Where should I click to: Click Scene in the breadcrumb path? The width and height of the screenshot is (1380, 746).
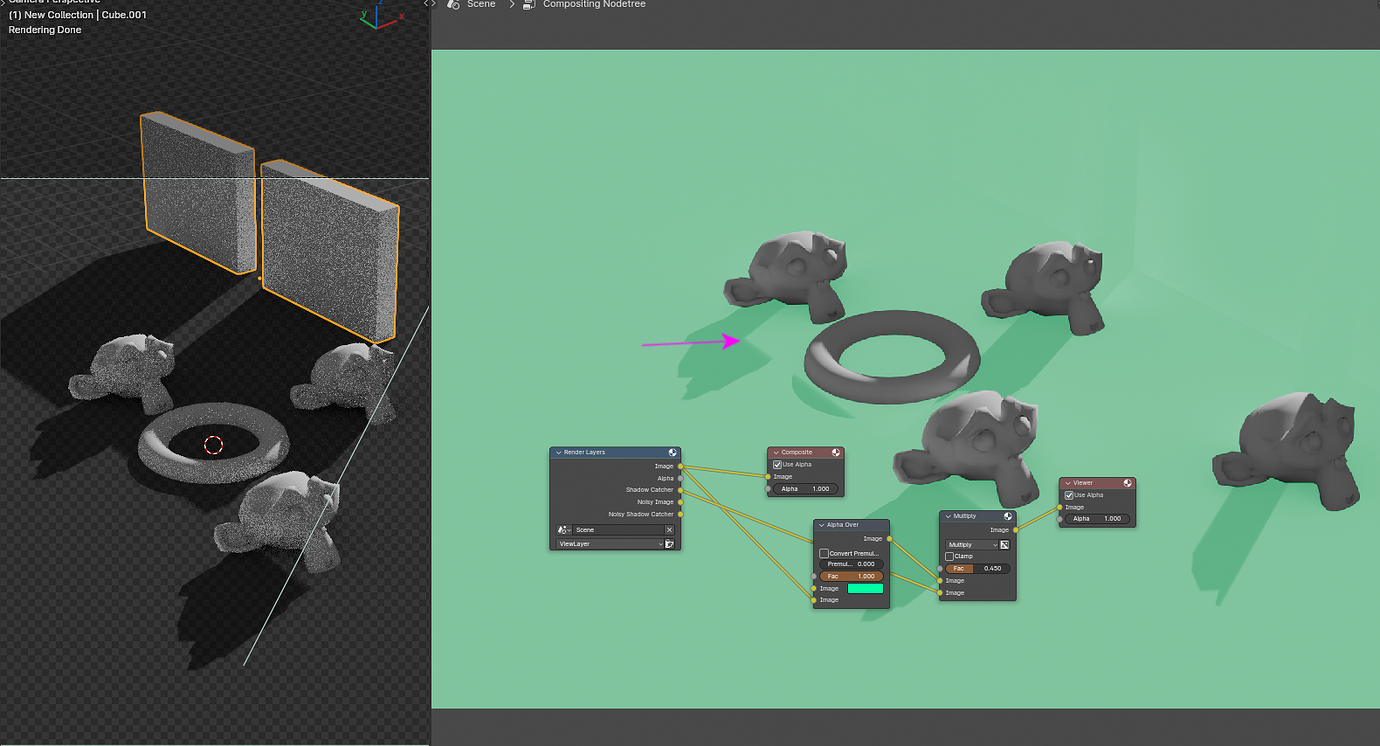pos(481,5)
